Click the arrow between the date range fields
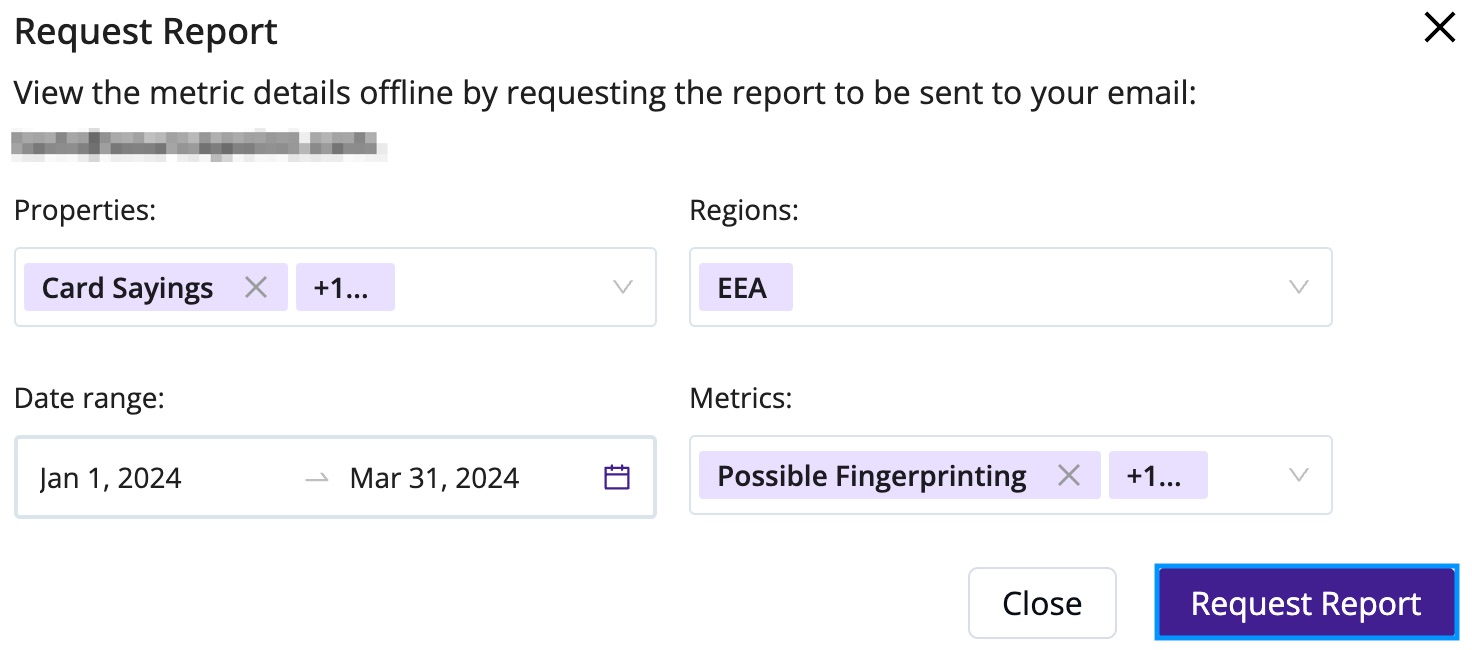 coord(317,479)
